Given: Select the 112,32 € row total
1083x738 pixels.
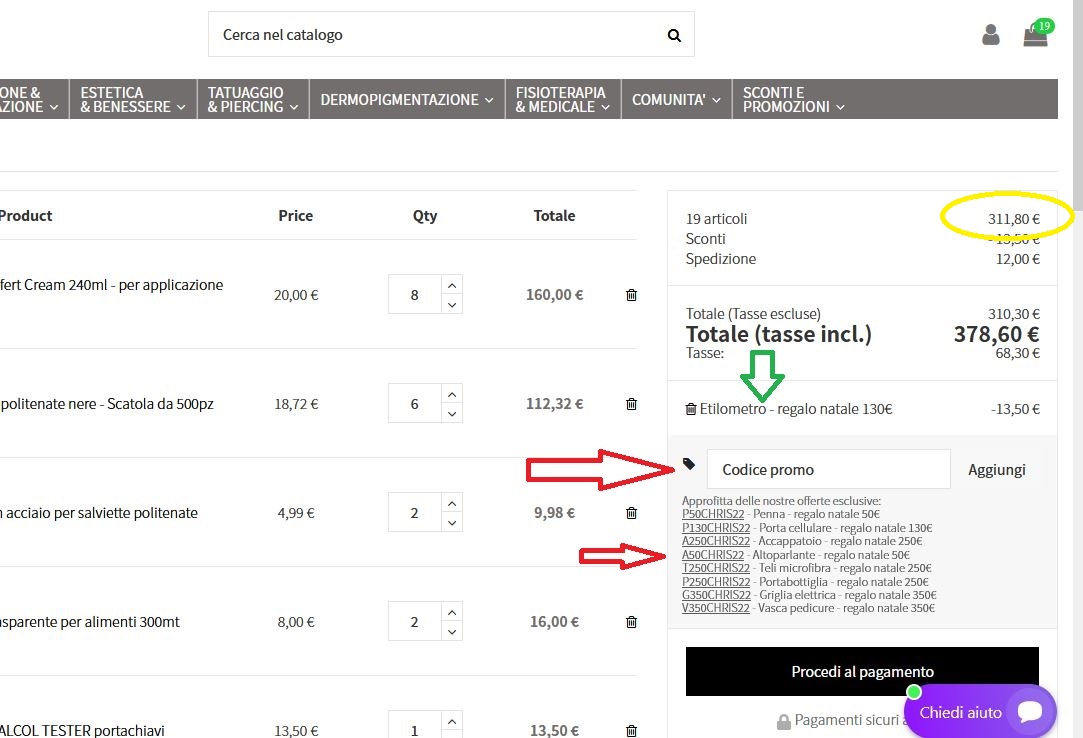Looking at the screenshot, I should [555, 404].
